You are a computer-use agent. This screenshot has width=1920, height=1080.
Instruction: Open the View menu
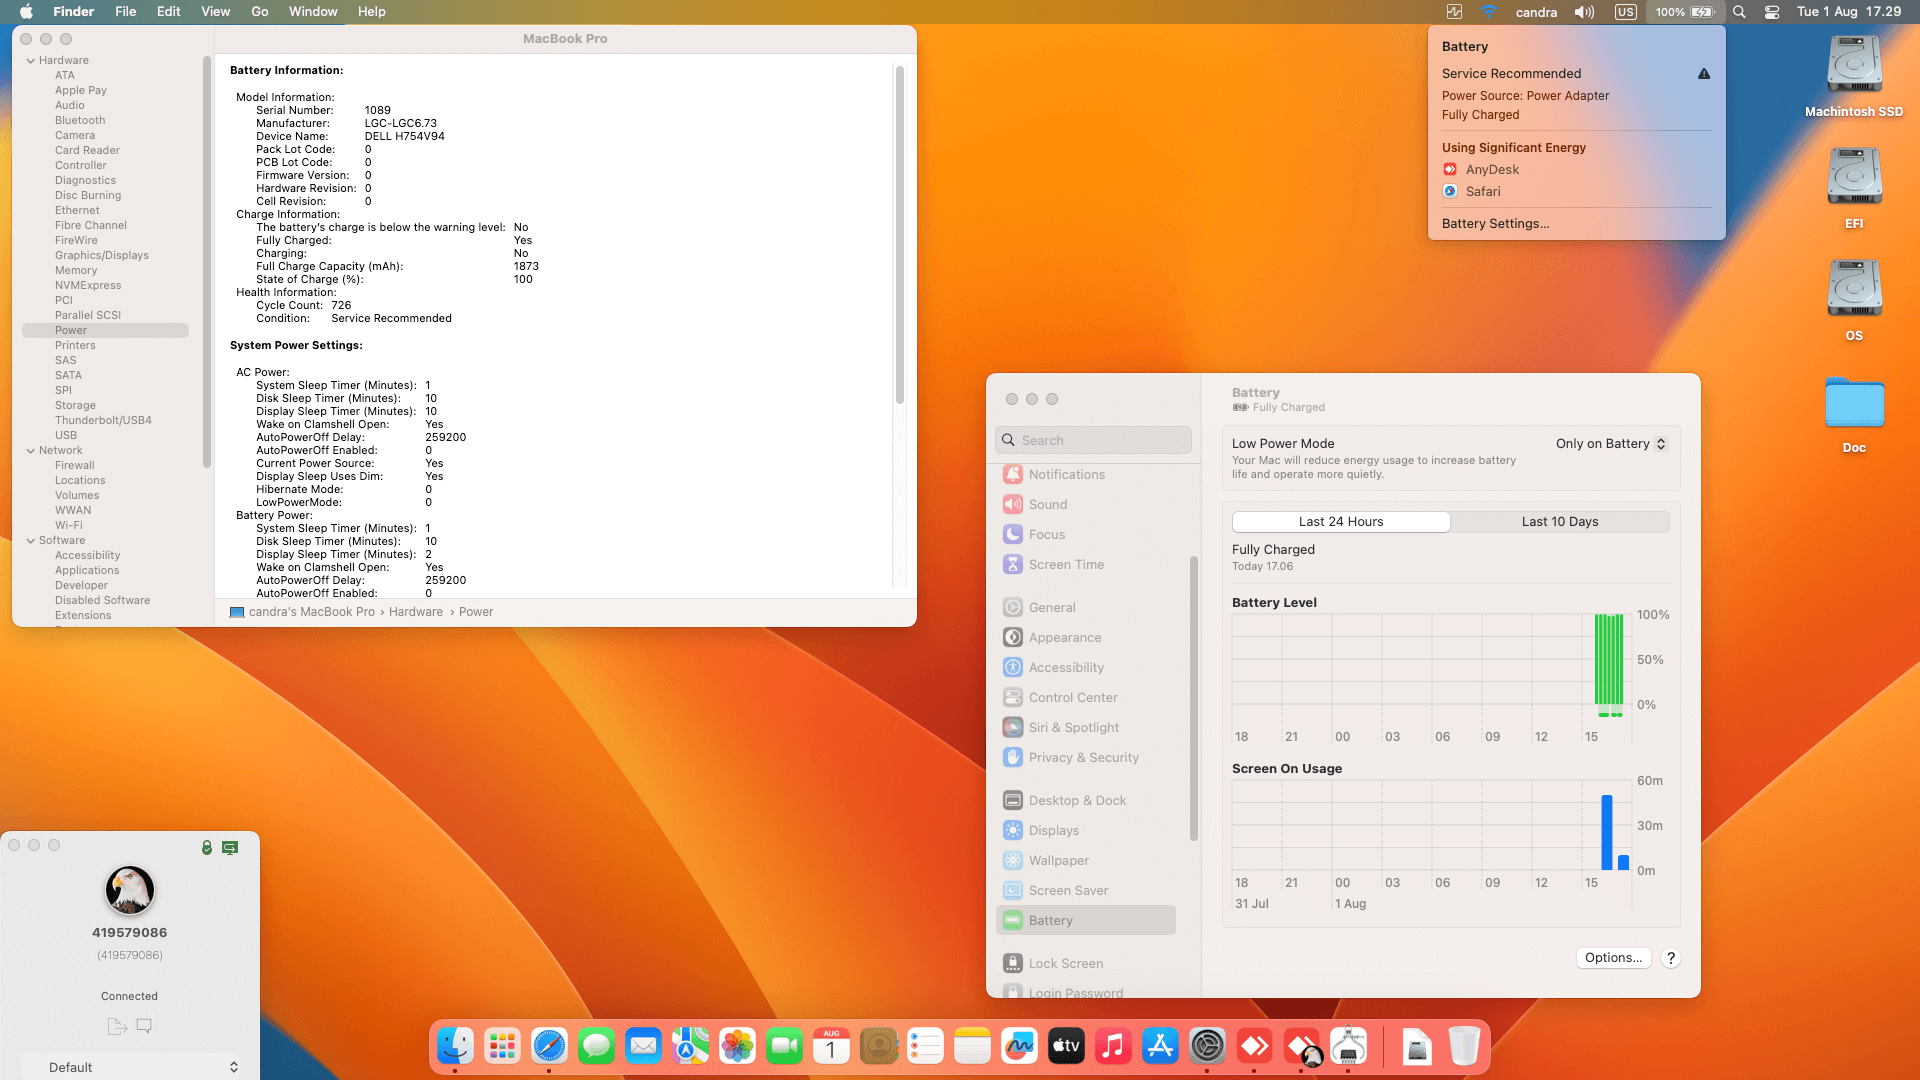coord(215,12)
